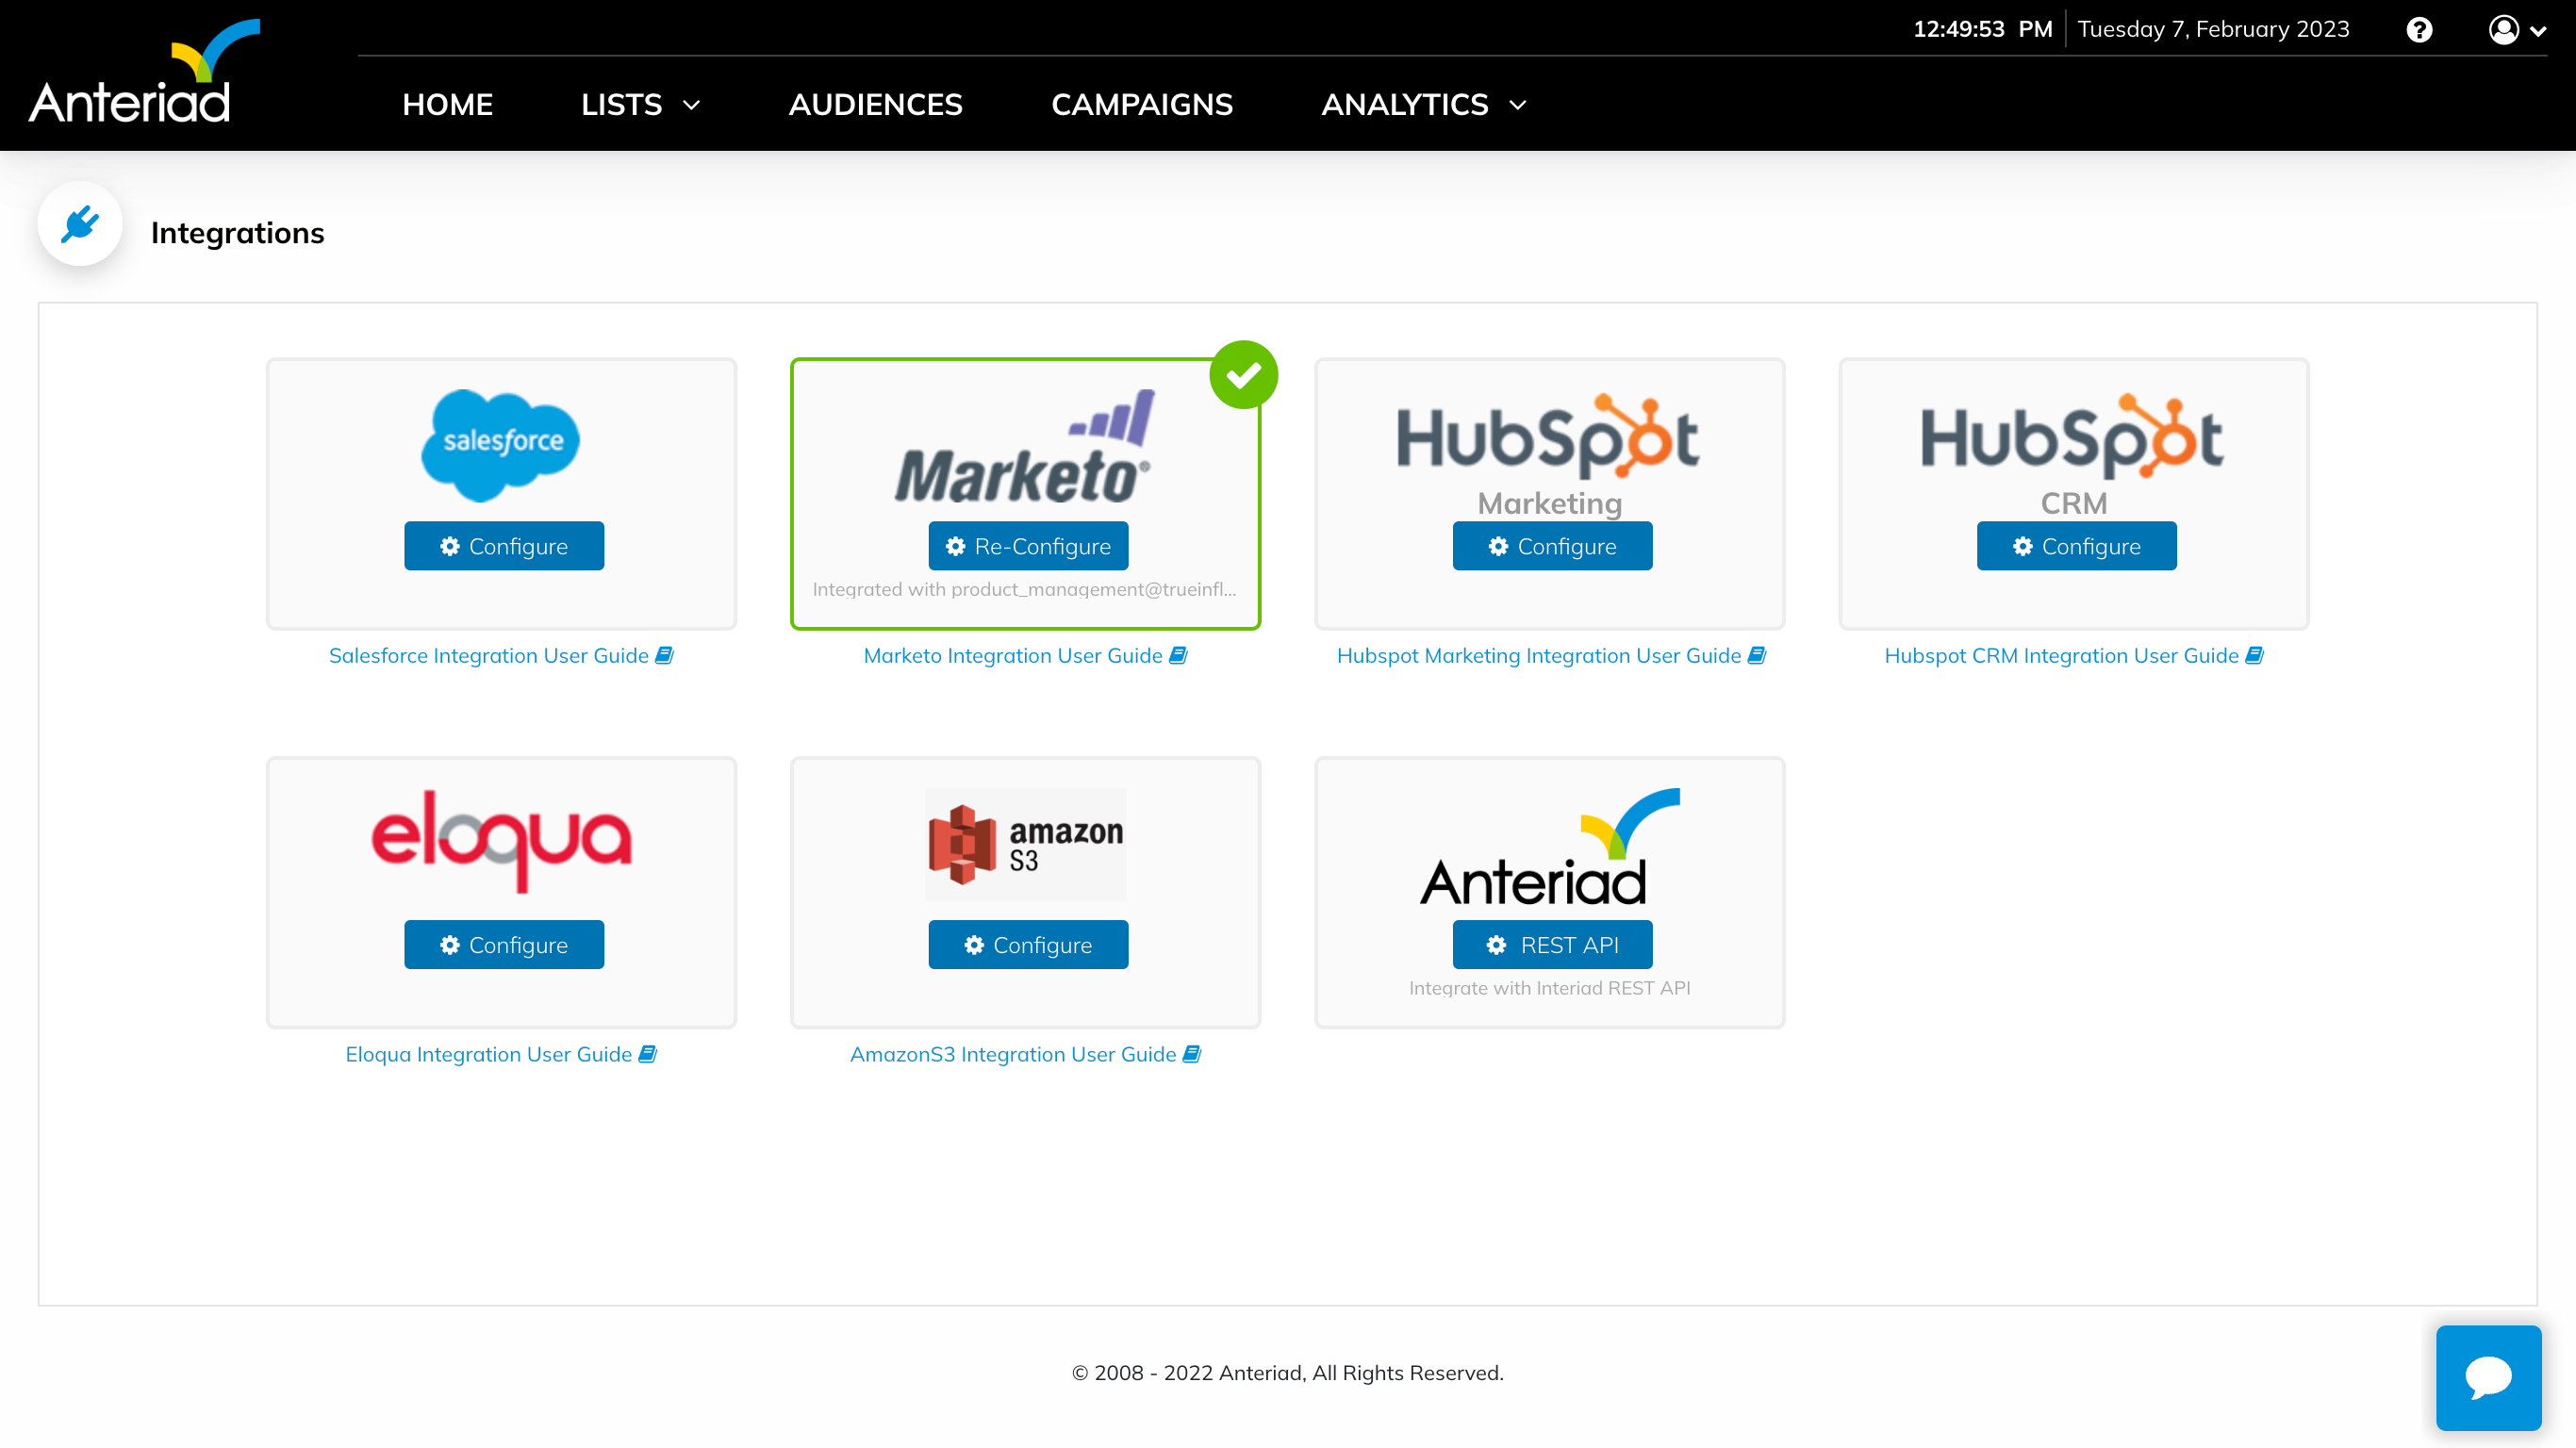Image resolution: width=2576 pixels, height=1448 pixels.
Task: Expand the user account dropdown
Action: (2516, 30)
